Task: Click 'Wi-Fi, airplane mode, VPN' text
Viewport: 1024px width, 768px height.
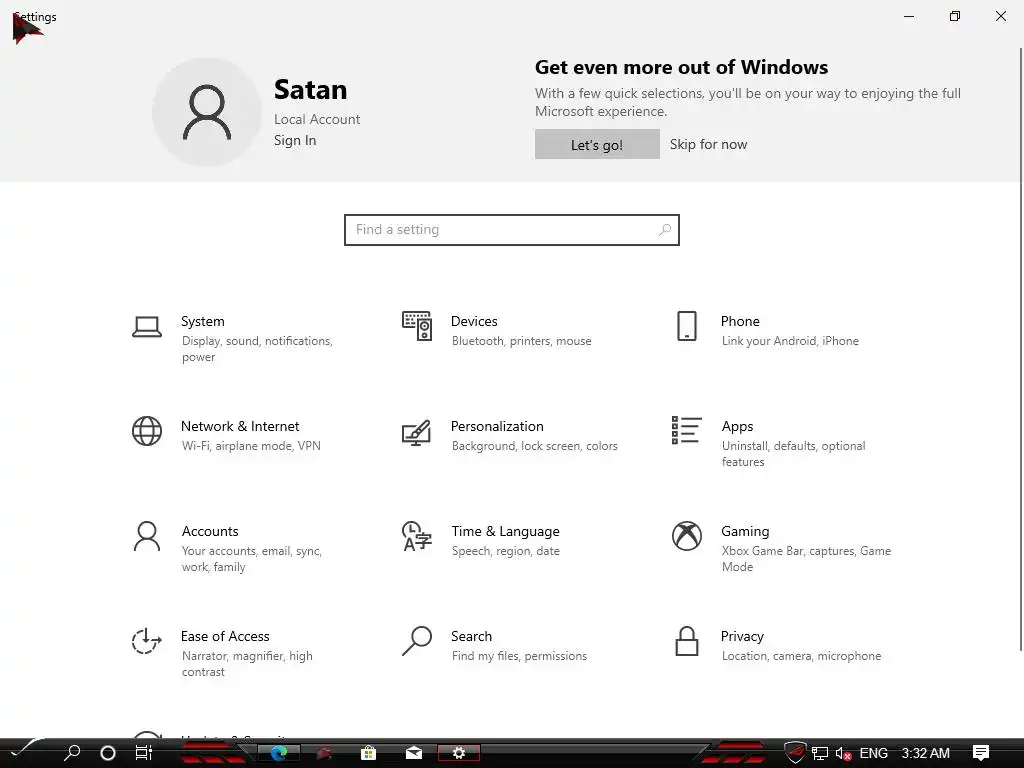Action: pyautogui.click(x=251, y=446)
